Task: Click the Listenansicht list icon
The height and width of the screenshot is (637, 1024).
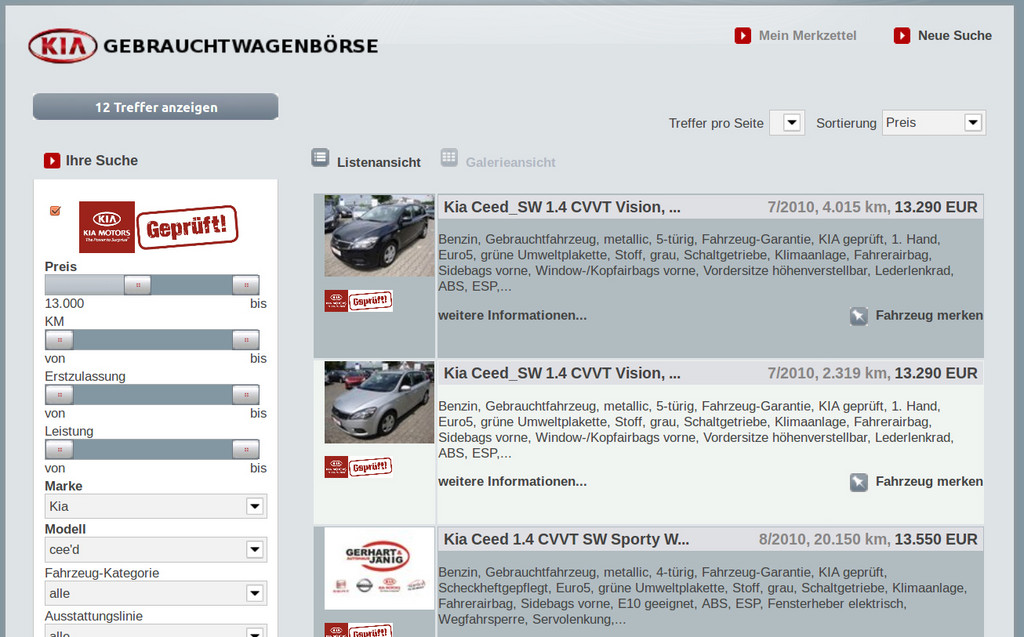Action: [x=320, y=157]
